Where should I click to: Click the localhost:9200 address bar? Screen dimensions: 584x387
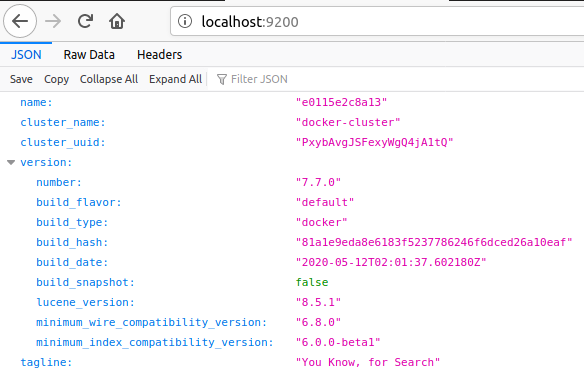click(x=377, y=21)
